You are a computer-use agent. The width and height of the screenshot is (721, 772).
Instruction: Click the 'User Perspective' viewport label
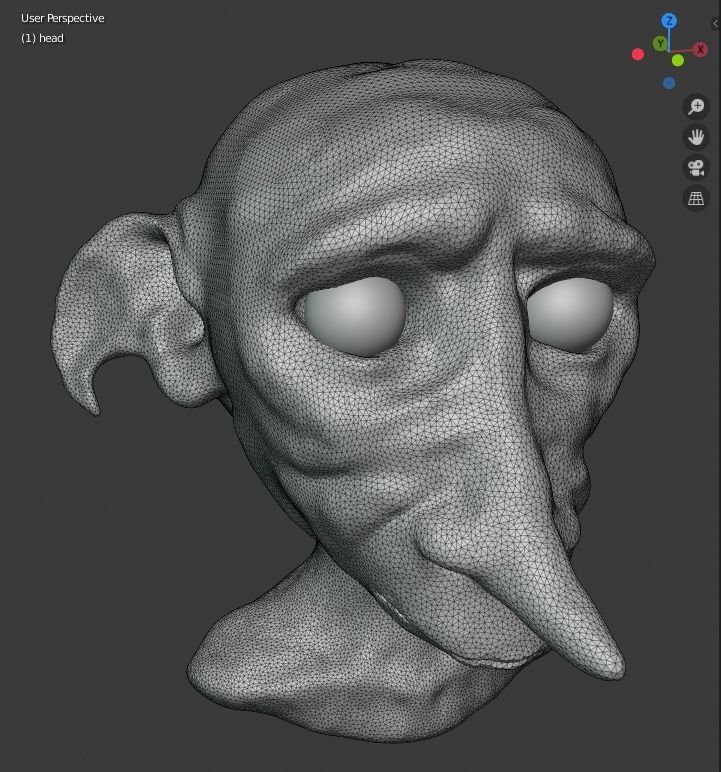63,18
